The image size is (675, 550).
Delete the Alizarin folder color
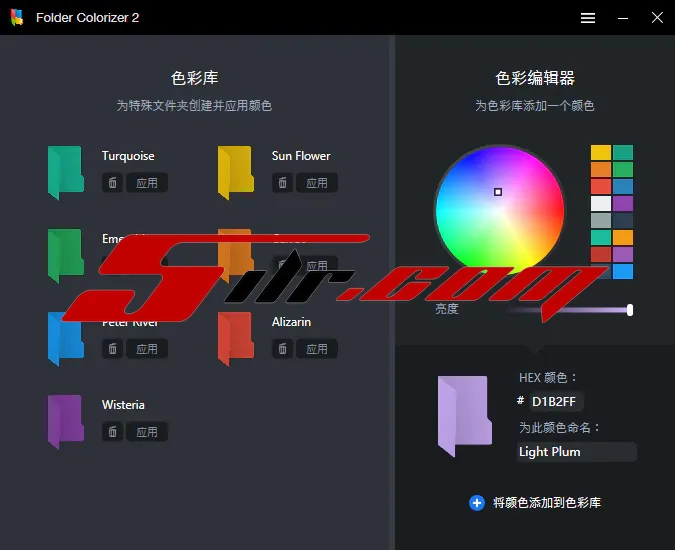click(283, 349)
